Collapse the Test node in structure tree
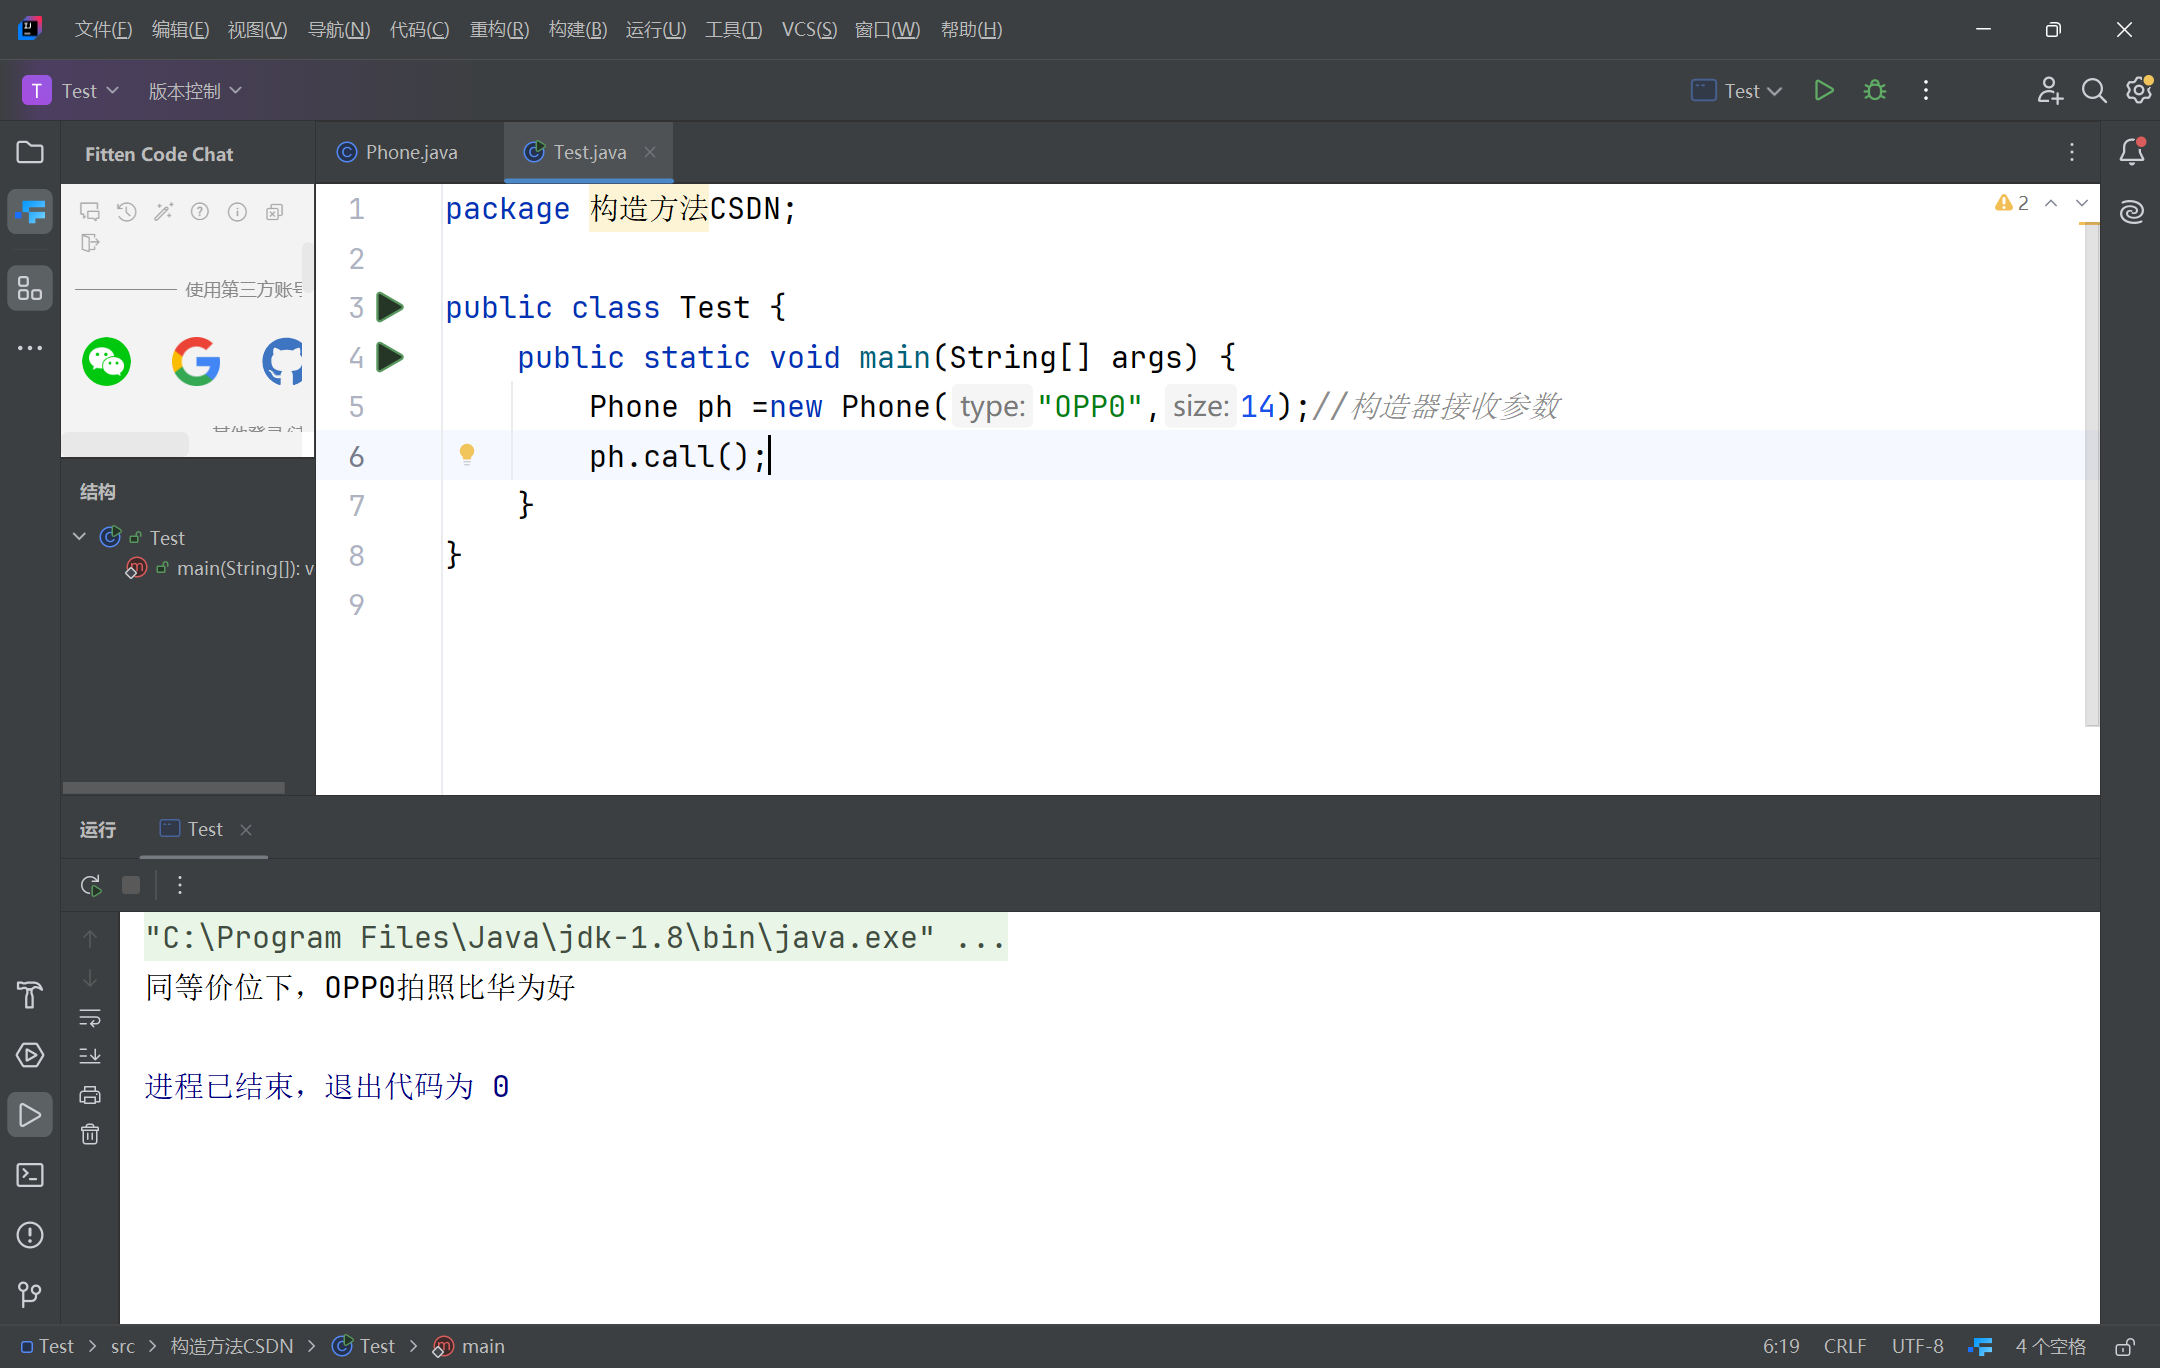The width and height of the screenshot is (2160, 1368). 80,537
